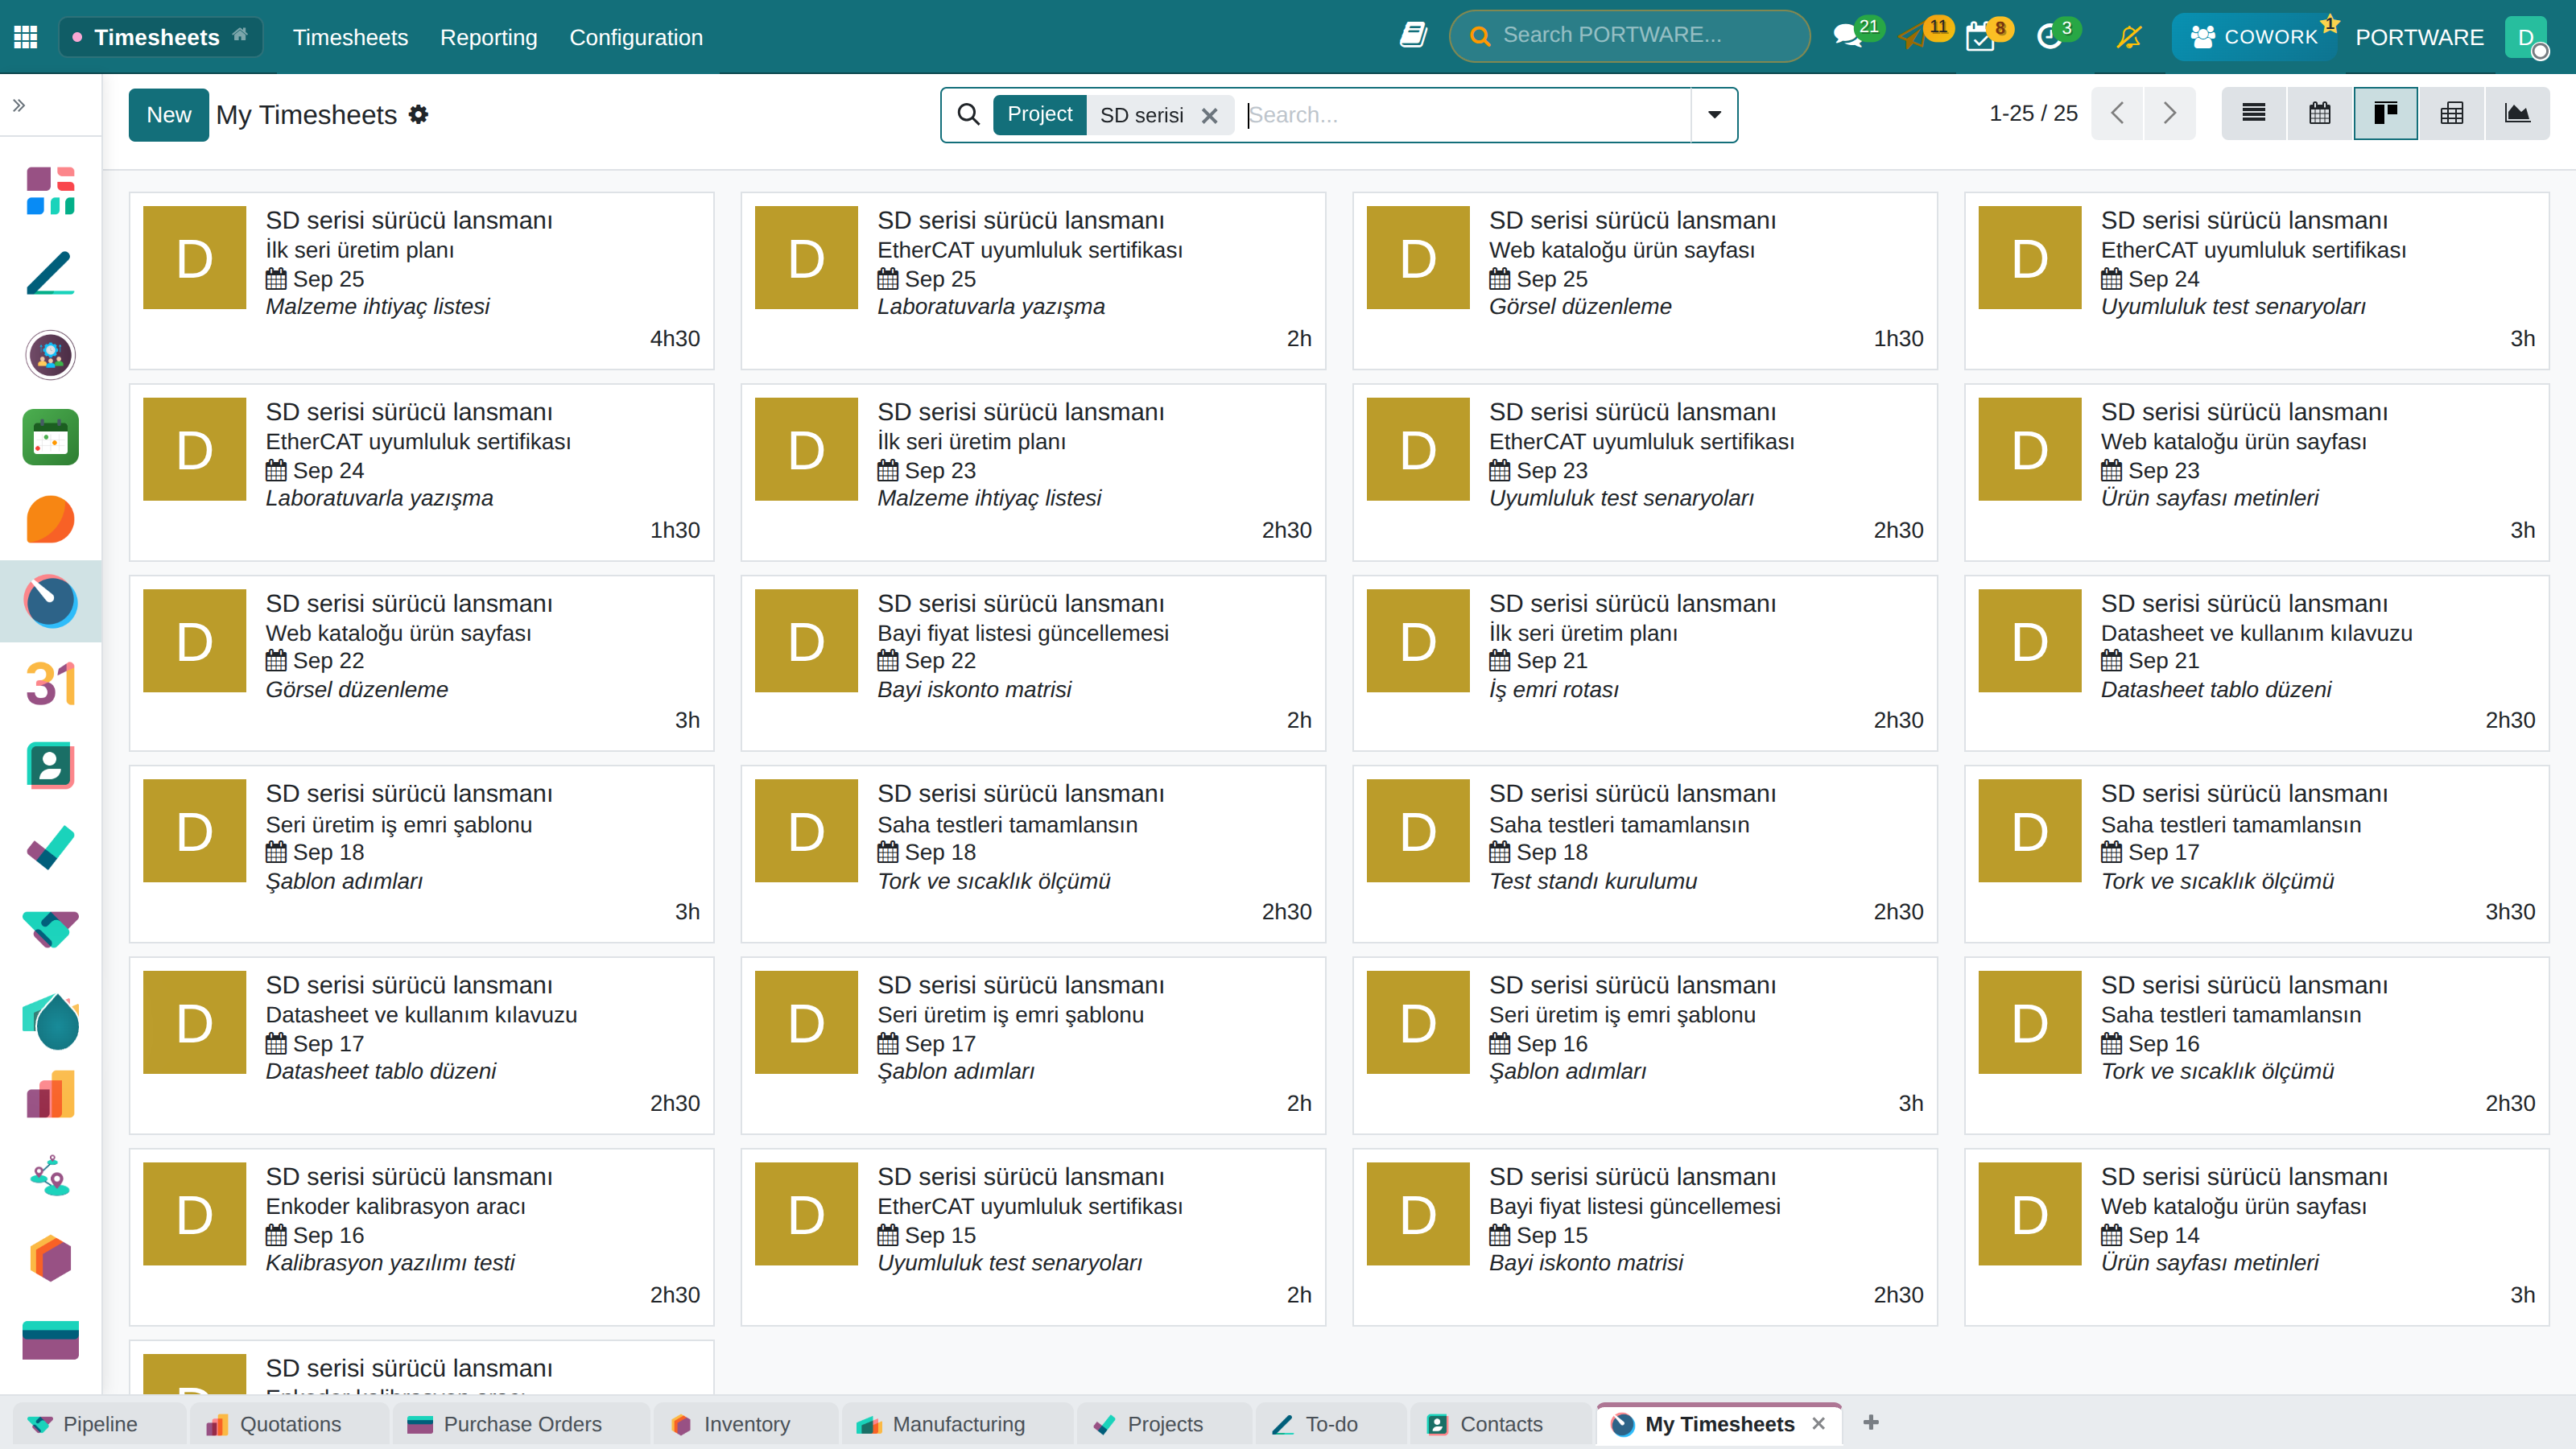Switch to the To-do tab
2576x1449 pixels.
point(1331,1424)
